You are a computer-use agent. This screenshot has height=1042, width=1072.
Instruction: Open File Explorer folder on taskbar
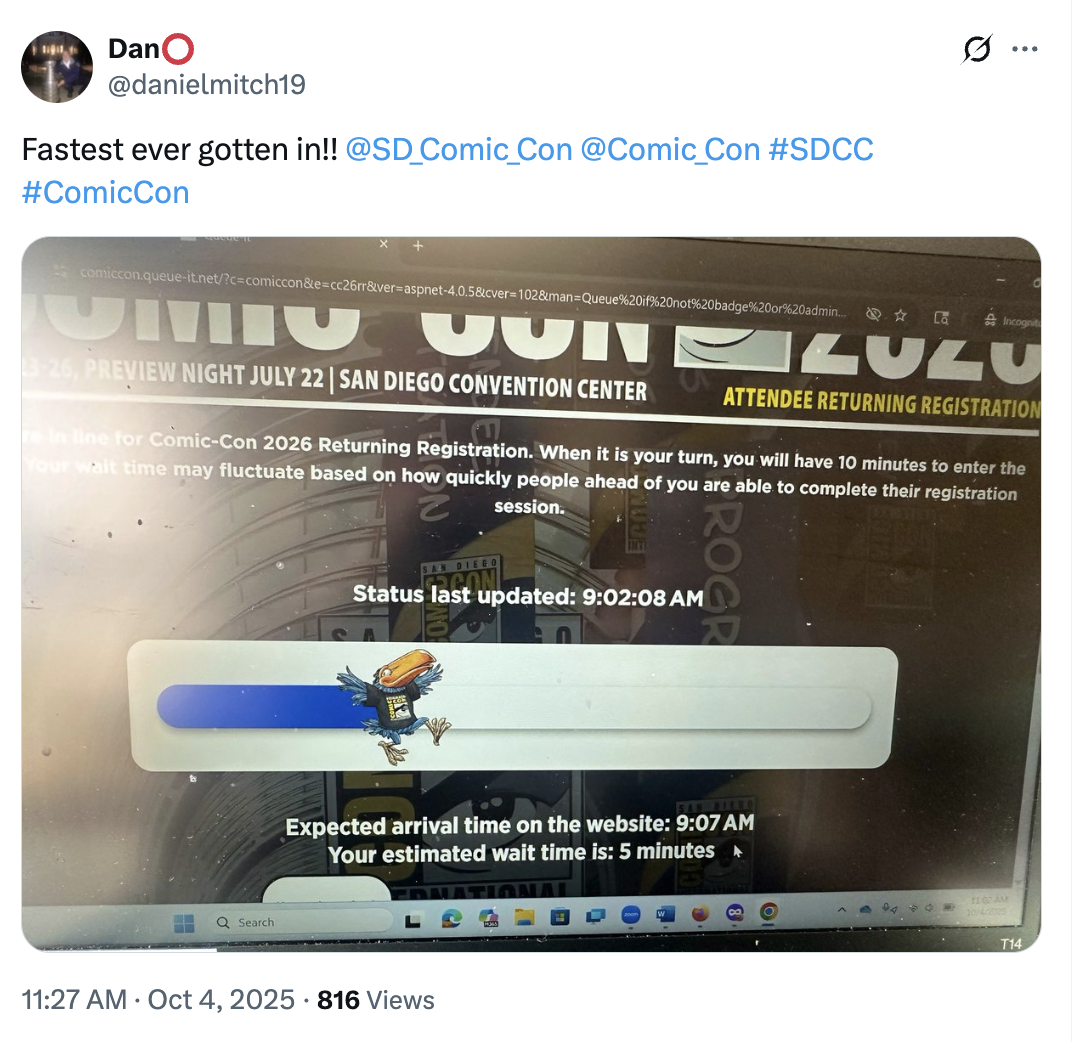tap(524, 916)
